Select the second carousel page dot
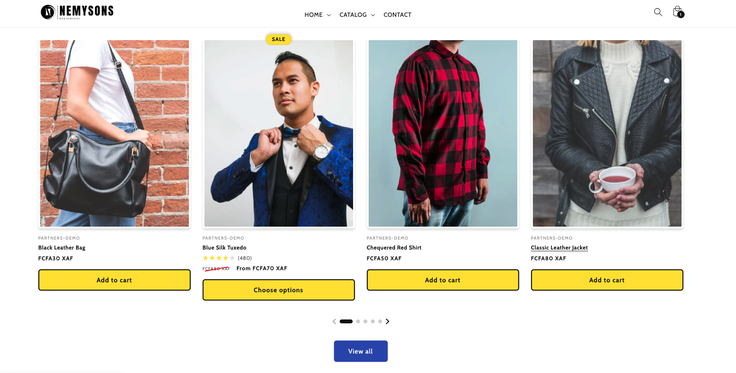 [x=358, y=321]
